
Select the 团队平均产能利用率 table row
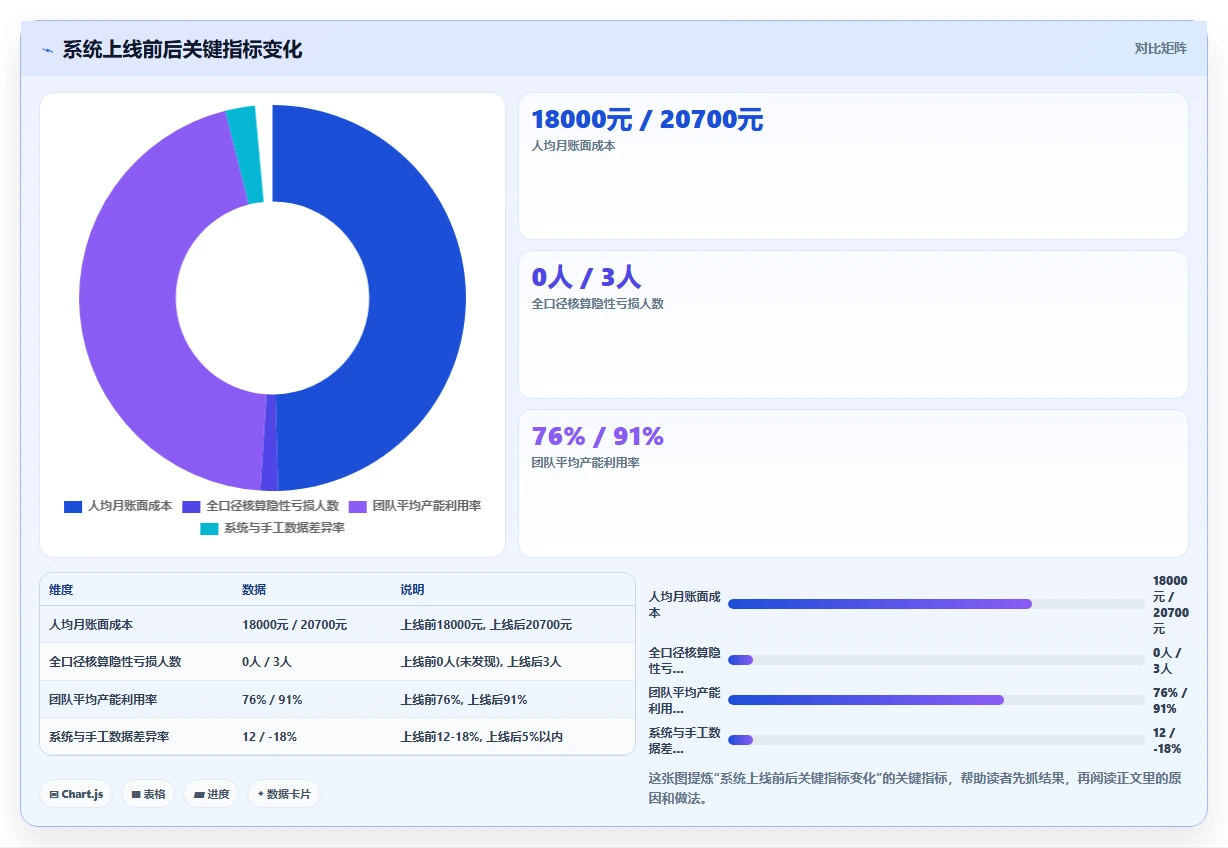tap(337, 700)
